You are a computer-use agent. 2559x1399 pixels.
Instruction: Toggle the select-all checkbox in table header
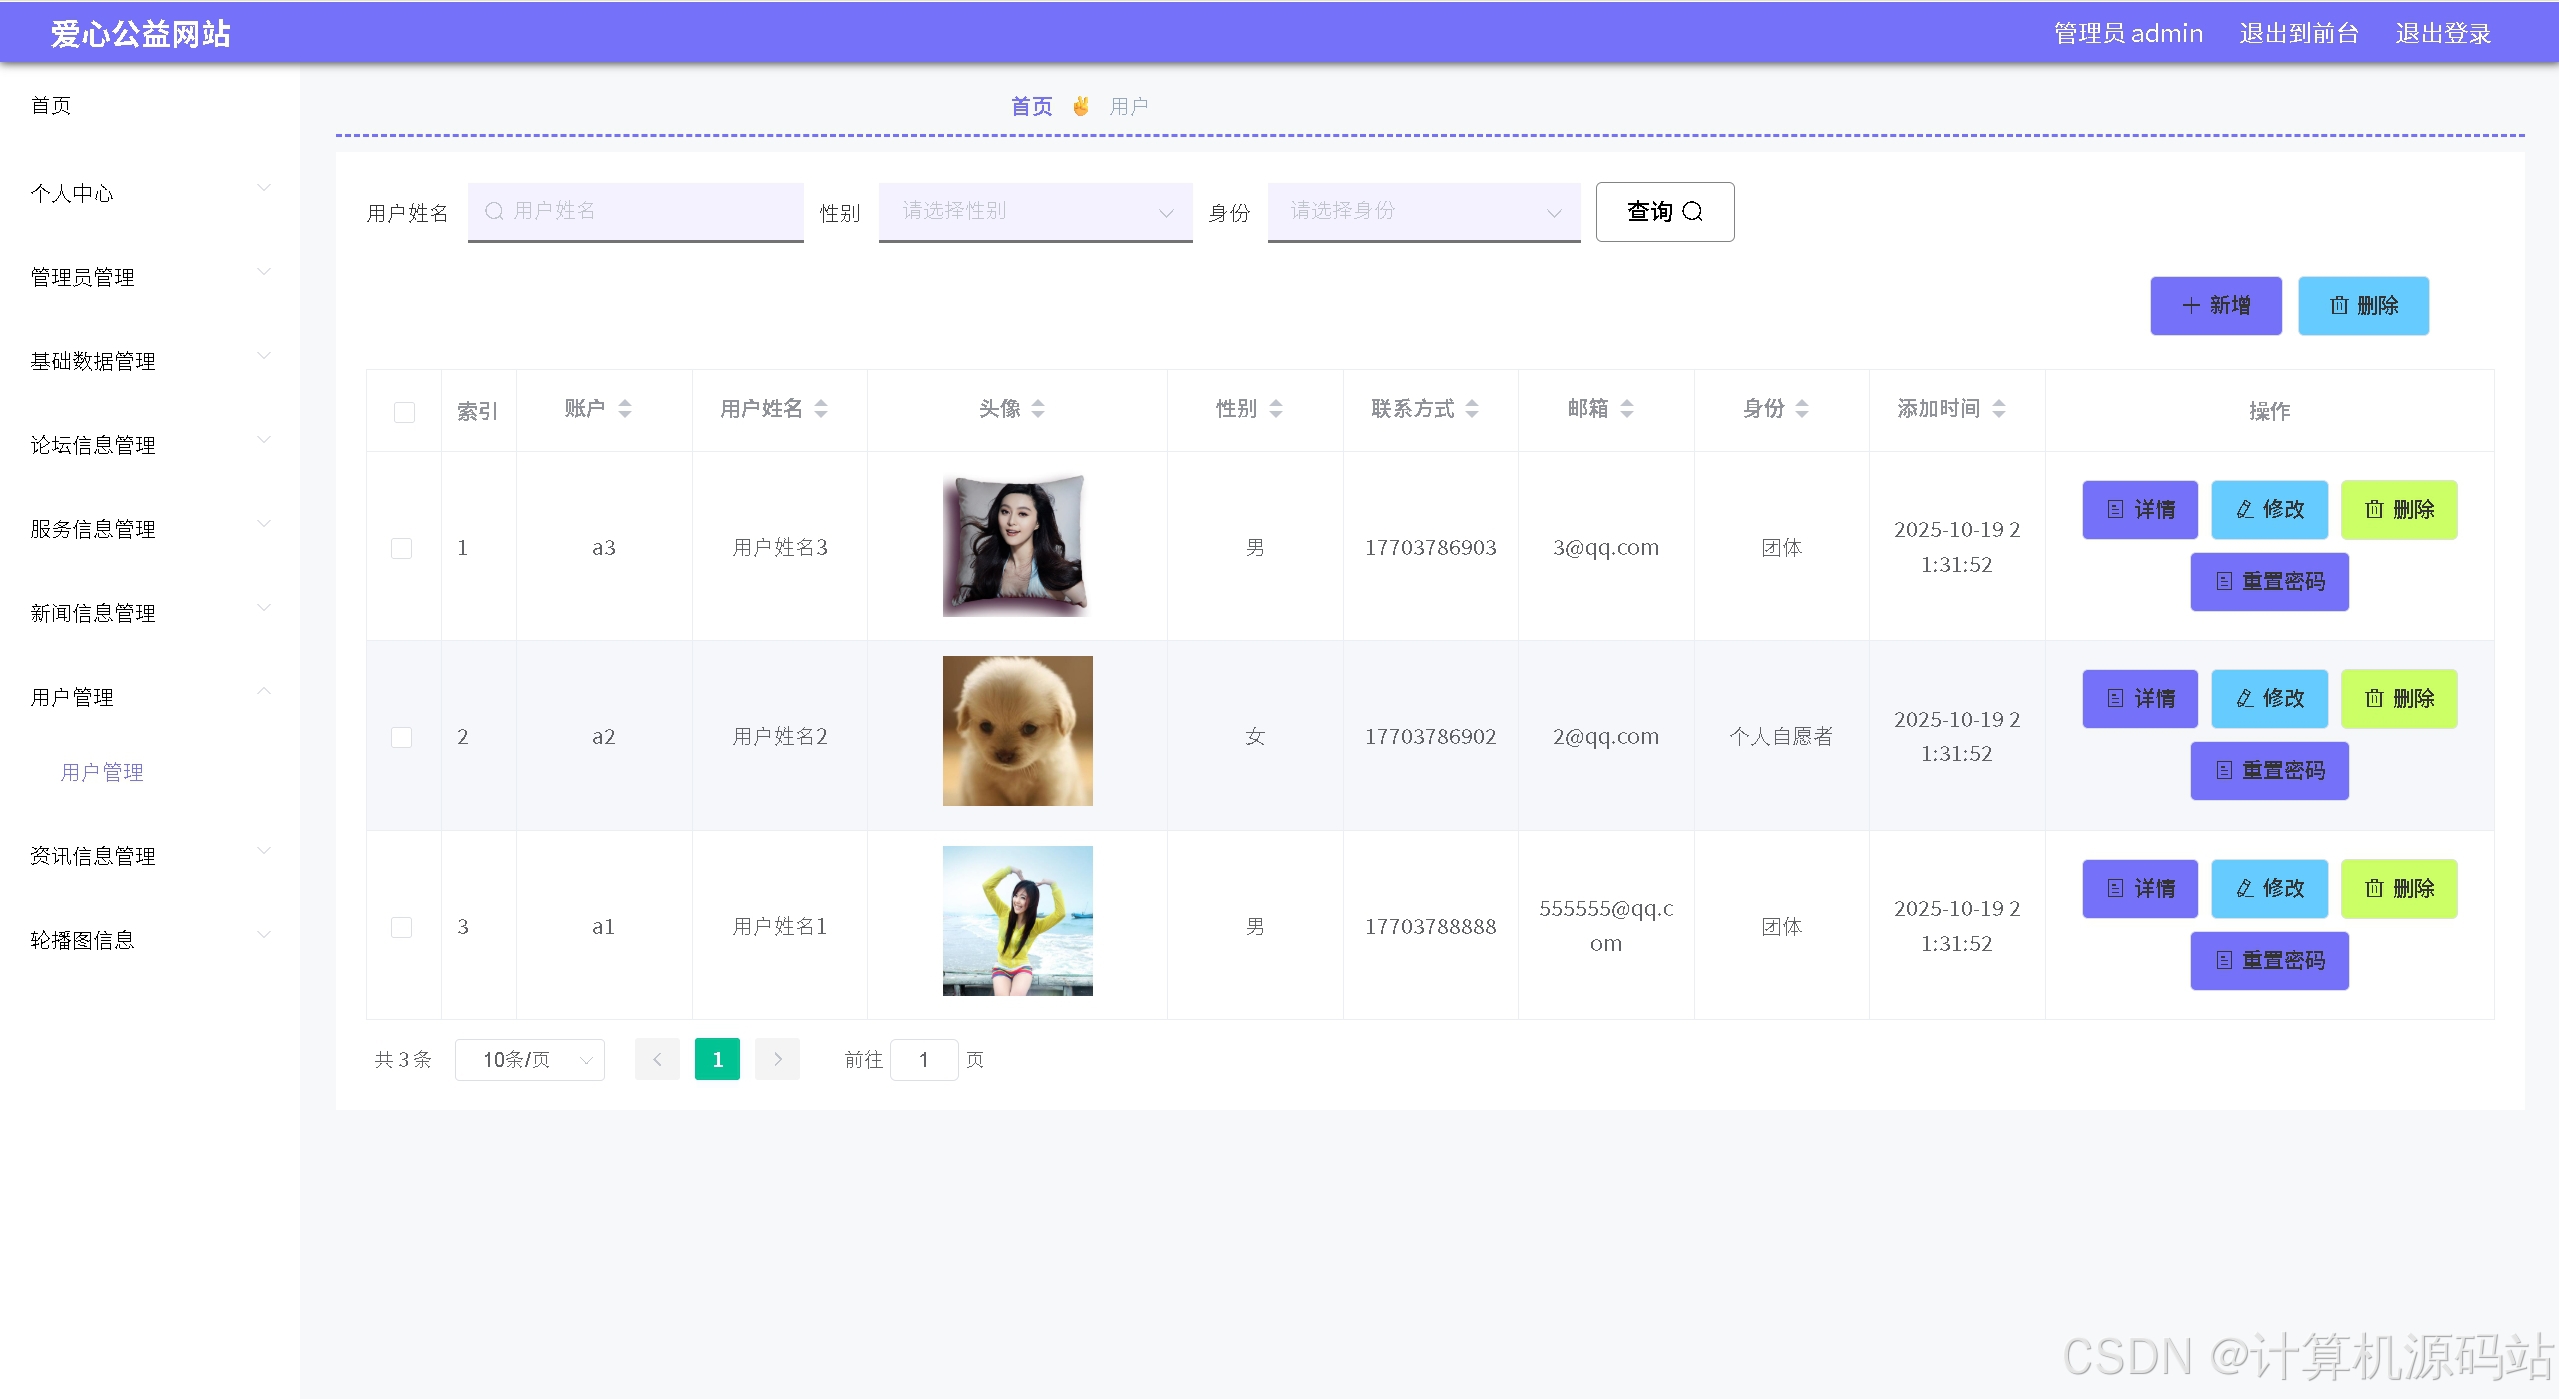[x=404, y=412]
